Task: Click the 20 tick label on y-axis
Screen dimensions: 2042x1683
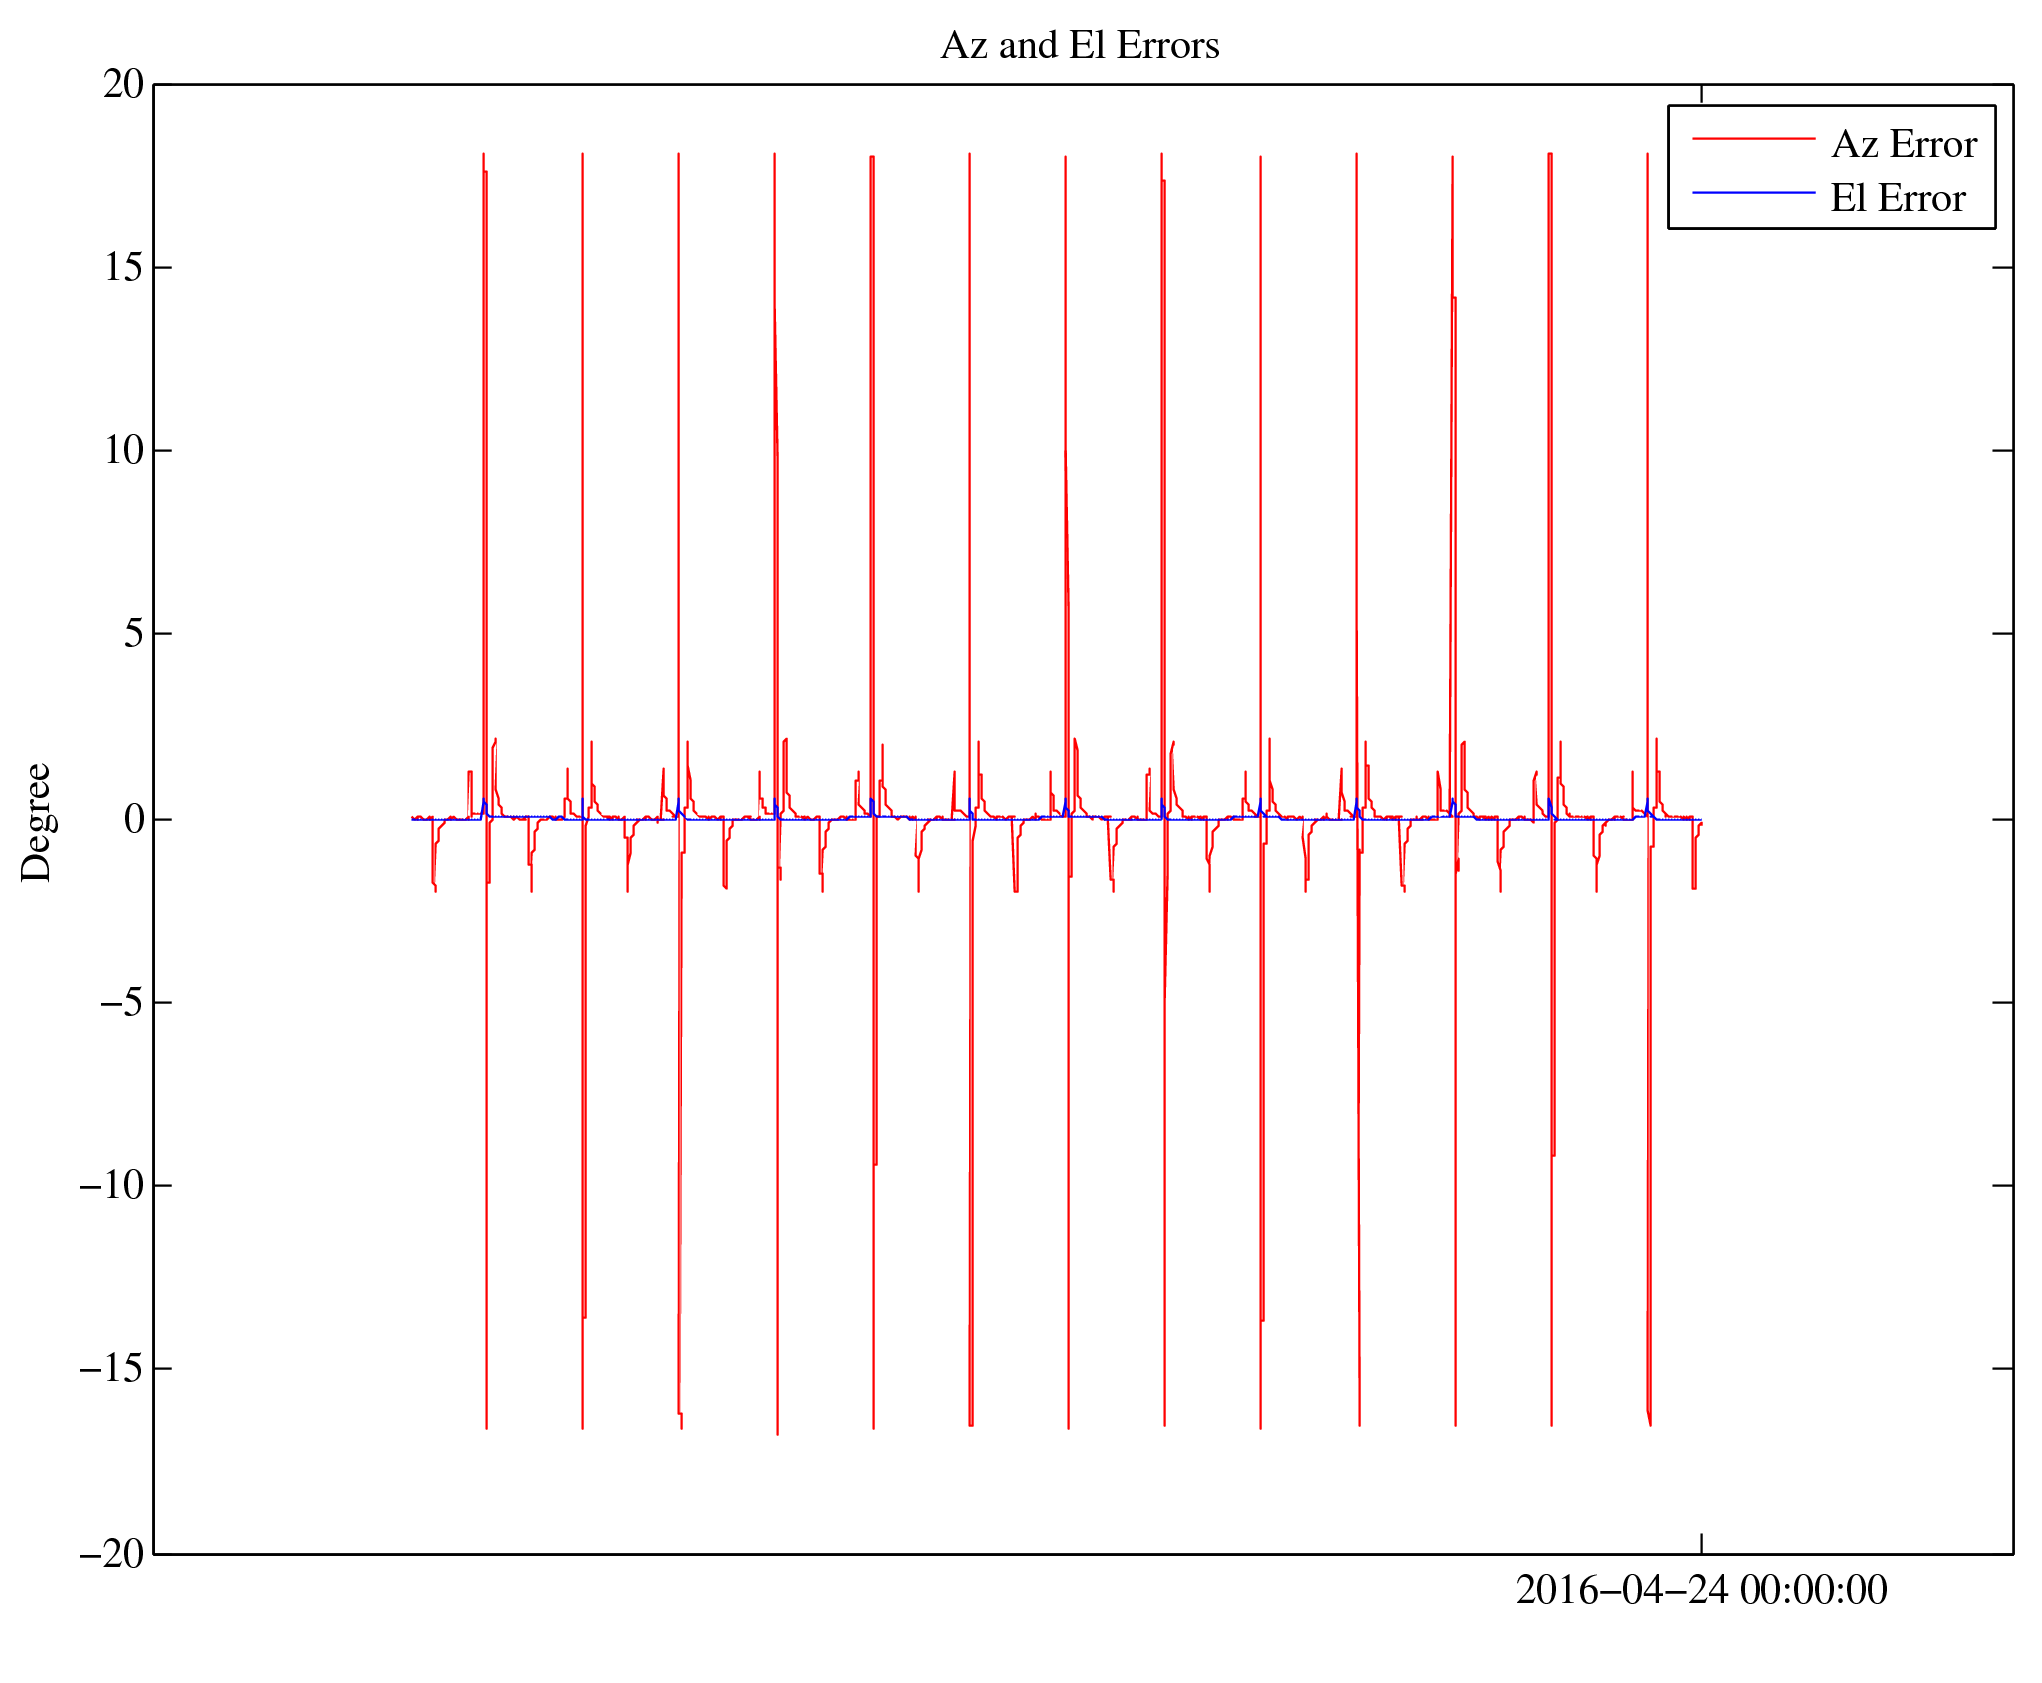Action: [124, 85]
